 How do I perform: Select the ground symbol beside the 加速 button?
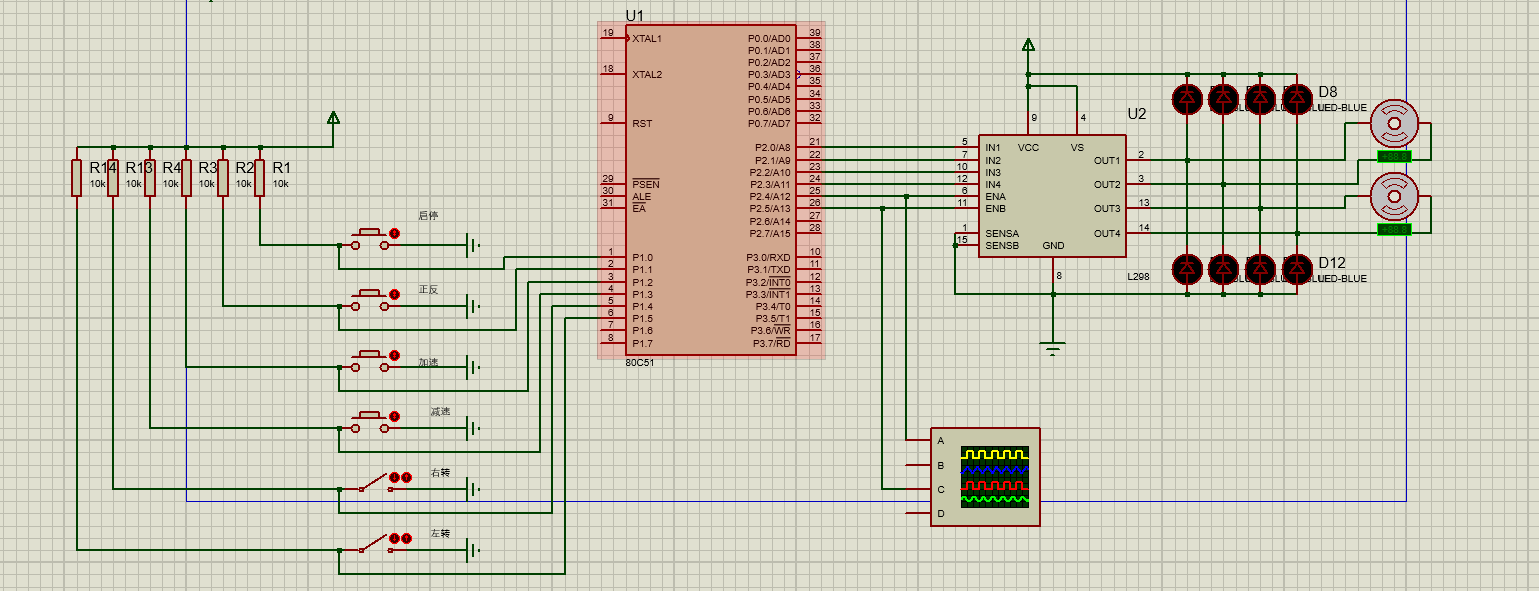coord(473,368)
